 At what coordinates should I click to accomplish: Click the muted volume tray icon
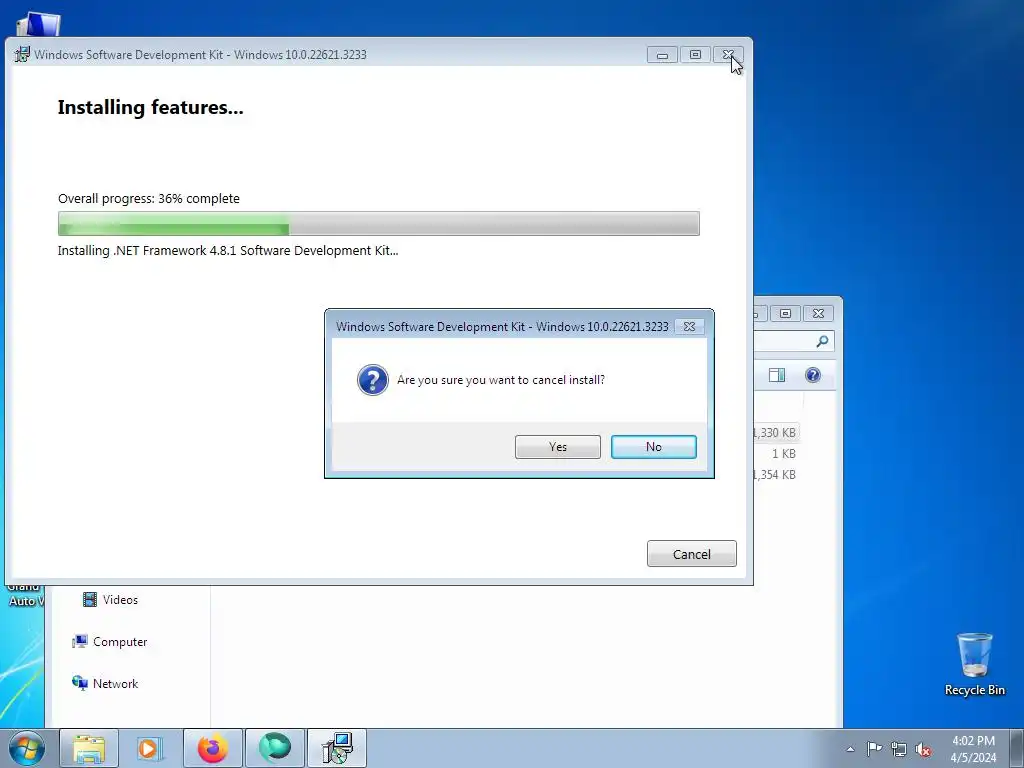click(x=923, y=749)
